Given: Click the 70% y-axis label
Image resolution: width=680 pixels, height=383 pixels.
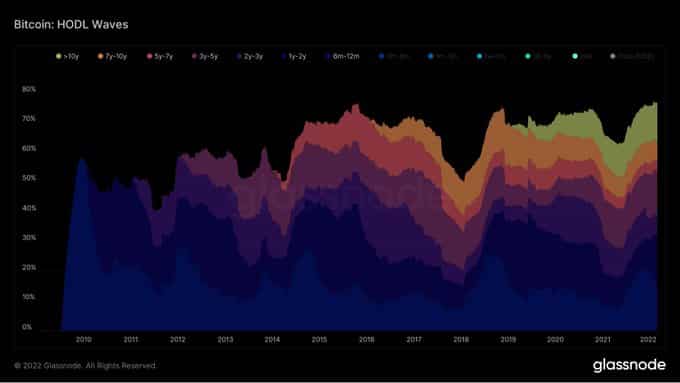Looking at the screenshot, I should point(29,119).
